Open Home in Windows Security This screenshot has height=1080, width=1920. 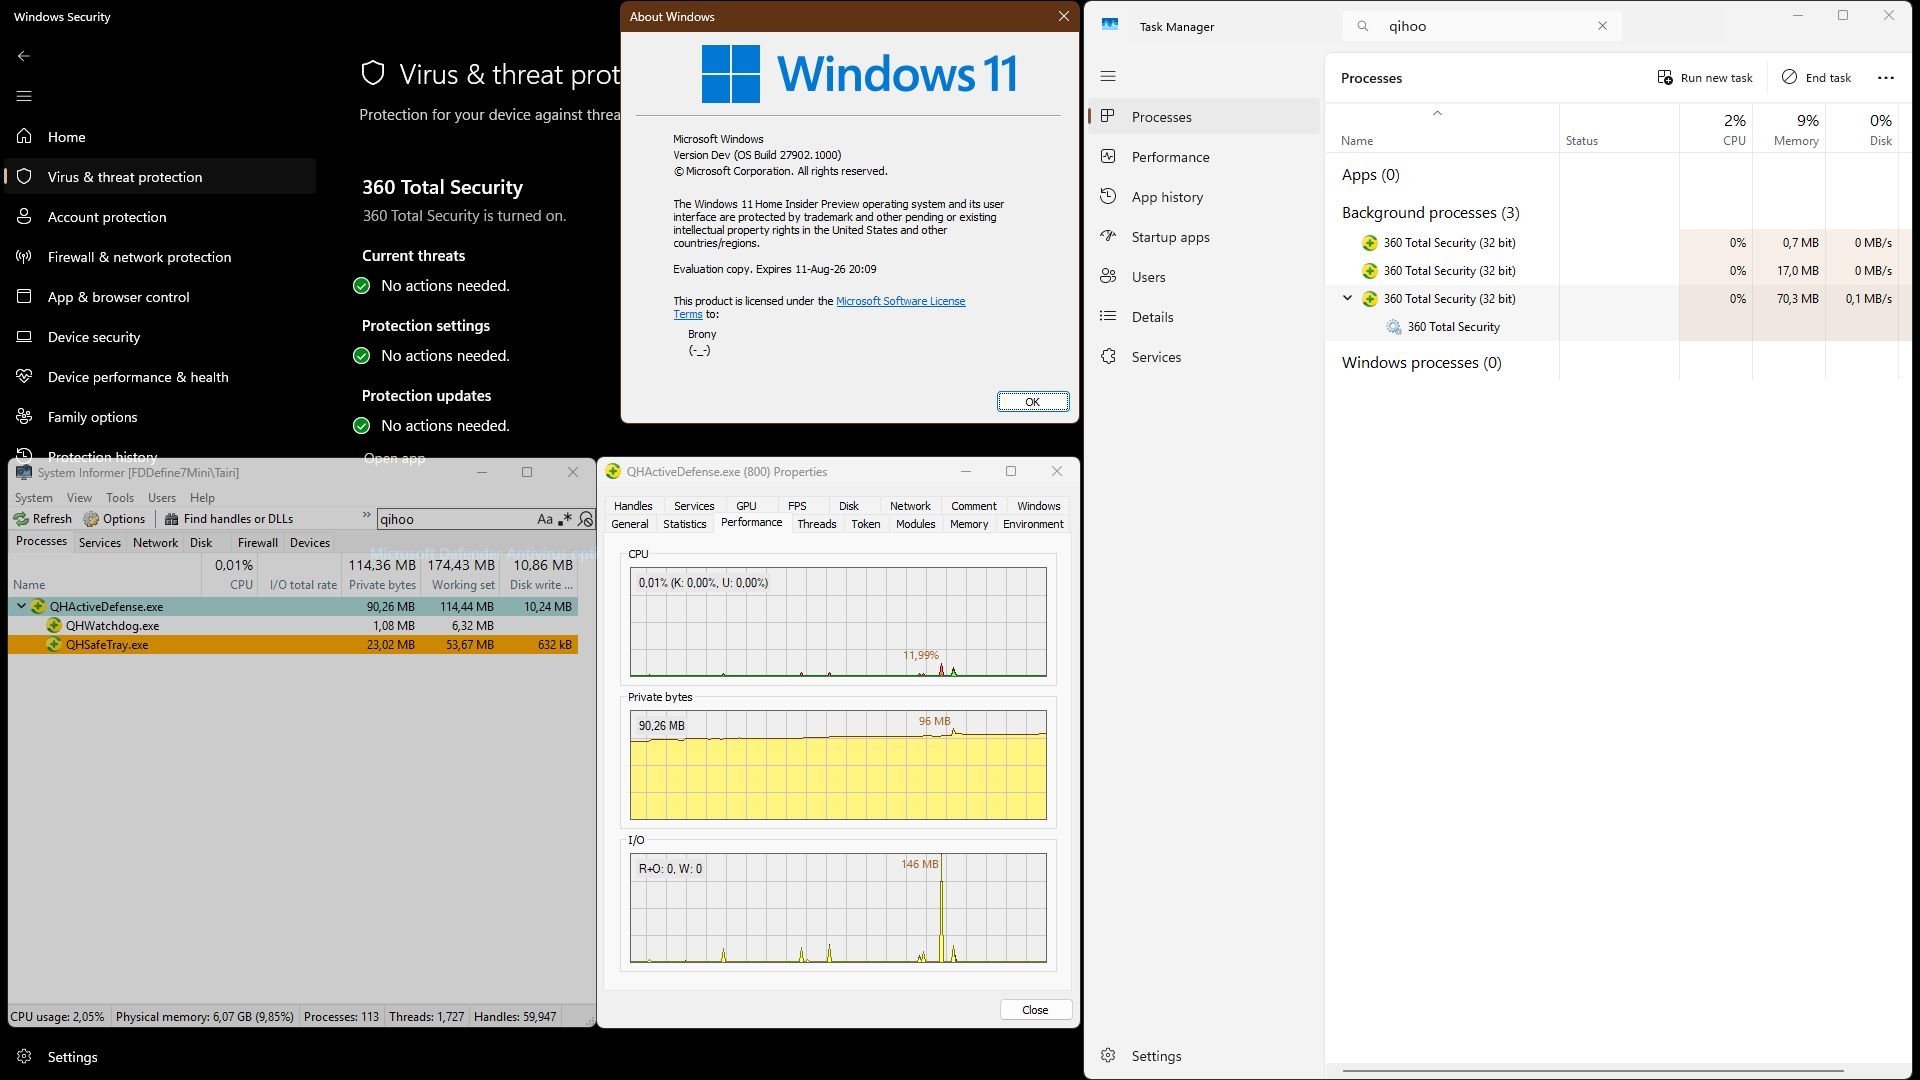point(160,137)
